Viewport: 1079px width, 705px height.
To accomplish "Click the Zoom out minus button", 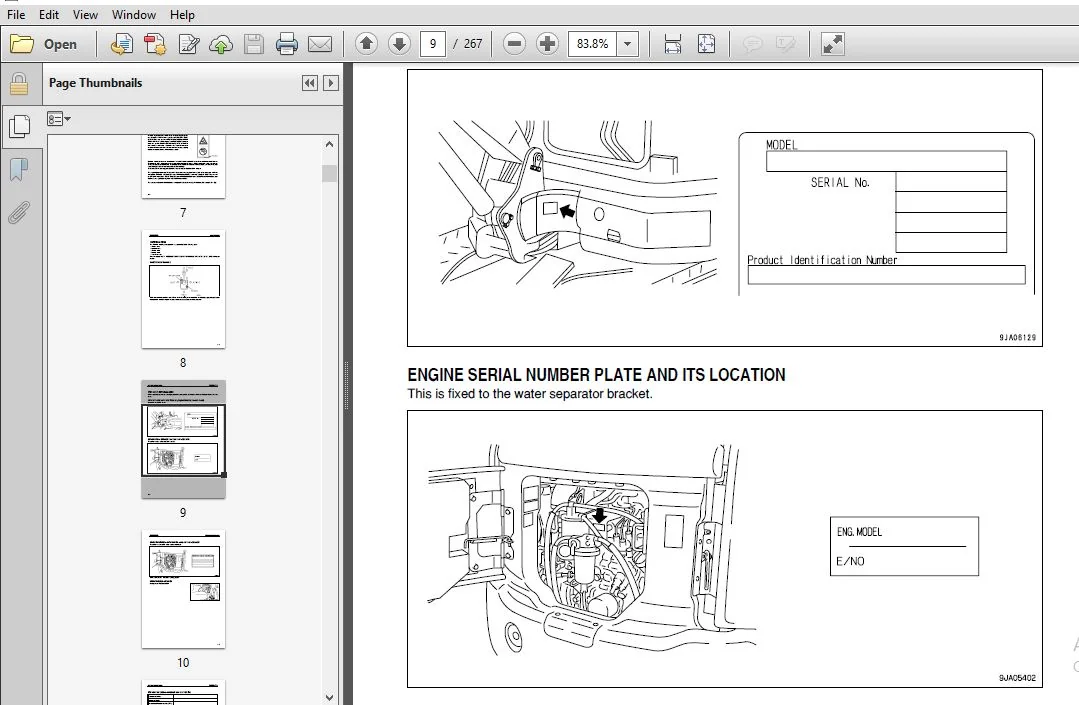I will pyautogui.click(x=514, y=44).
